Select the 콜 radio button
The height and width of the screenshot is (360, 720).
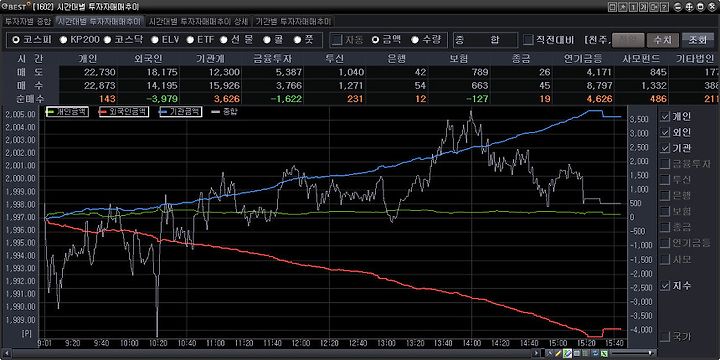point(267,40)
